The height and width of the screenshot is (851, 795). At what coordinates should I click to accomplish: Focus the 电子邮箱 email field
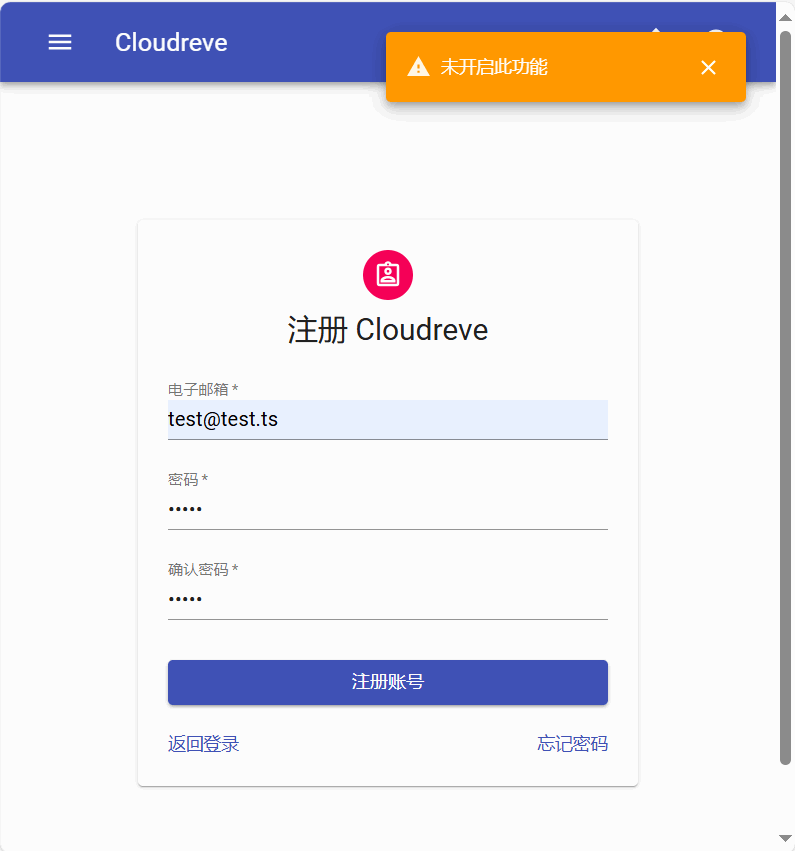[x=387, y=420]
